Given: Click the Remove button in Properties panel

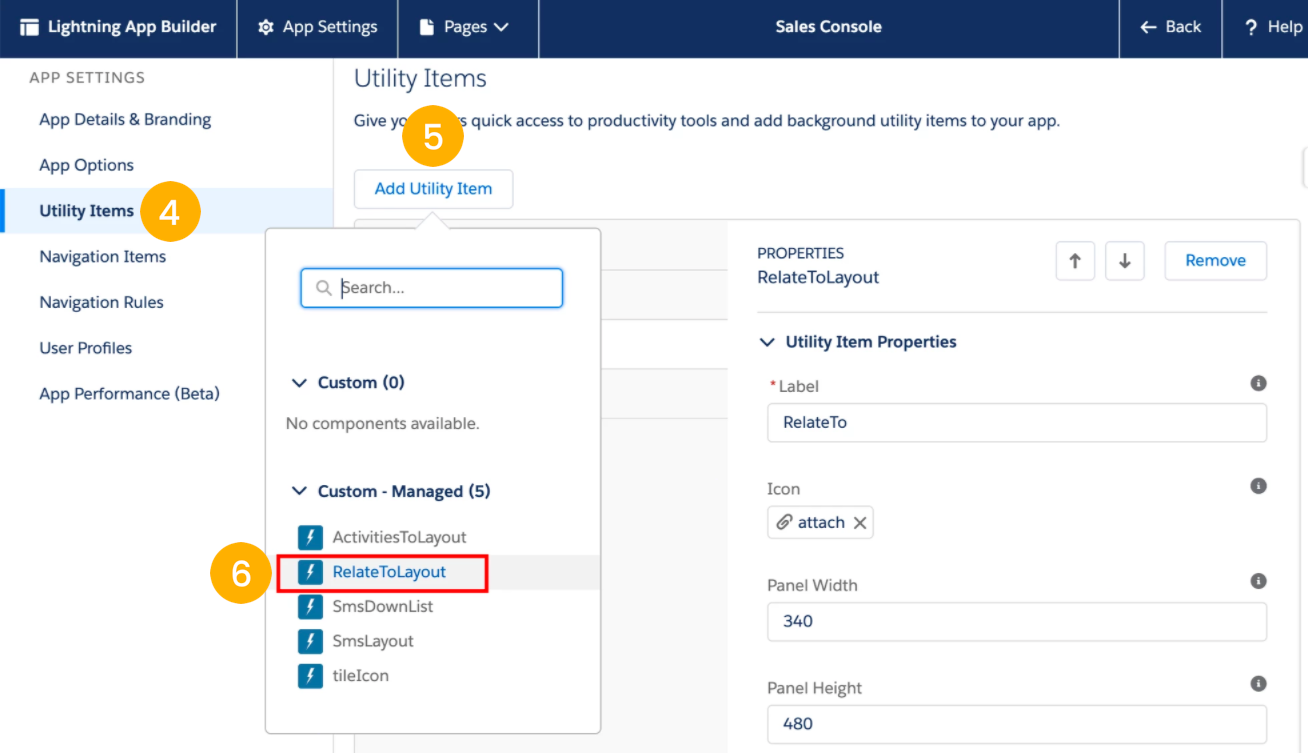Looking at the screenshot, I should tap(1215, 260).
